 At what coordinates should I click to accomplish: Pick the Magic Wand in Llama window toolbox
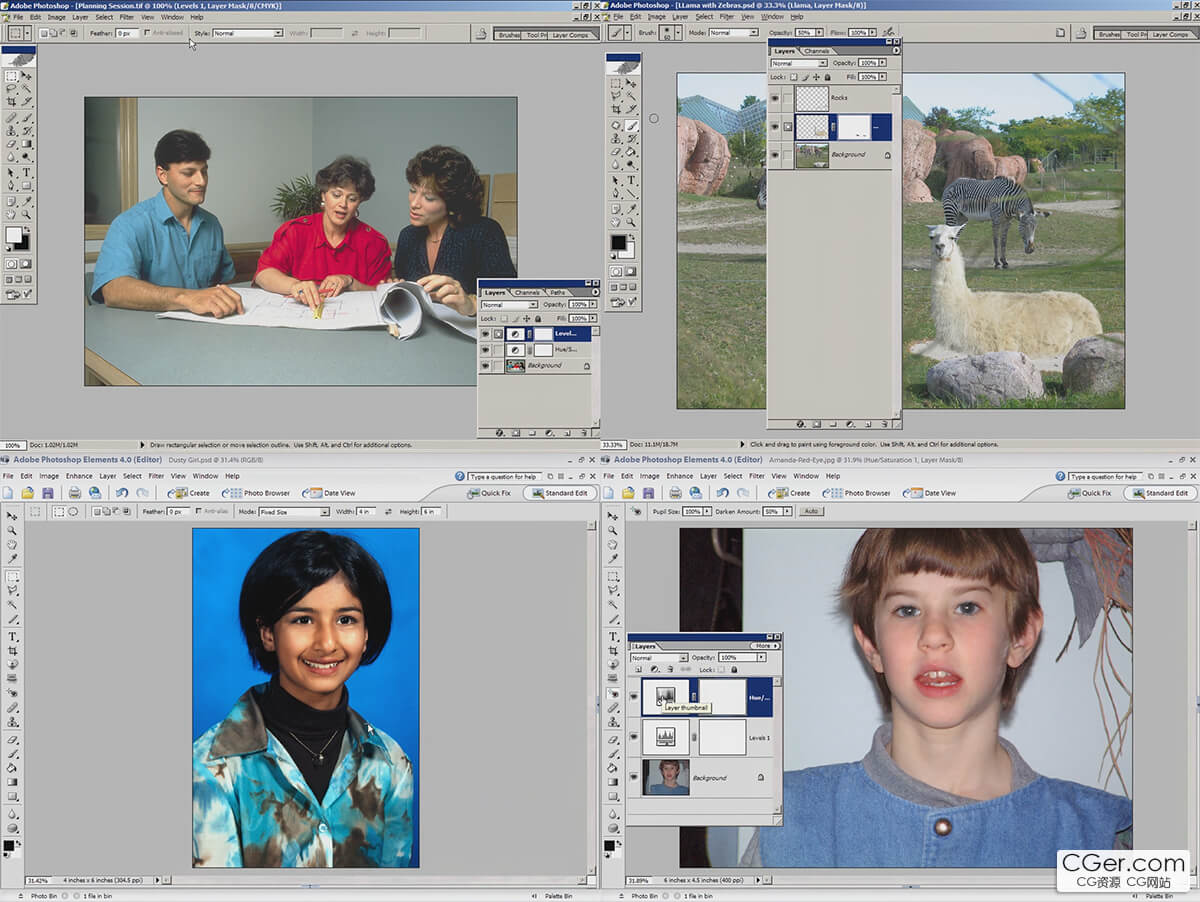[630, 95]
